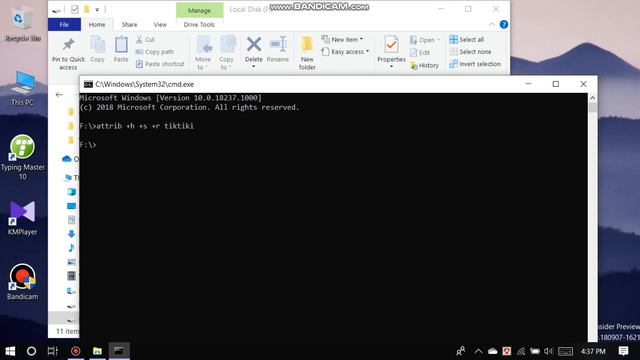Viewport: 640px width, 360px height.
Task: Open the cmd.exe title bar system icon
Action: 88,84
